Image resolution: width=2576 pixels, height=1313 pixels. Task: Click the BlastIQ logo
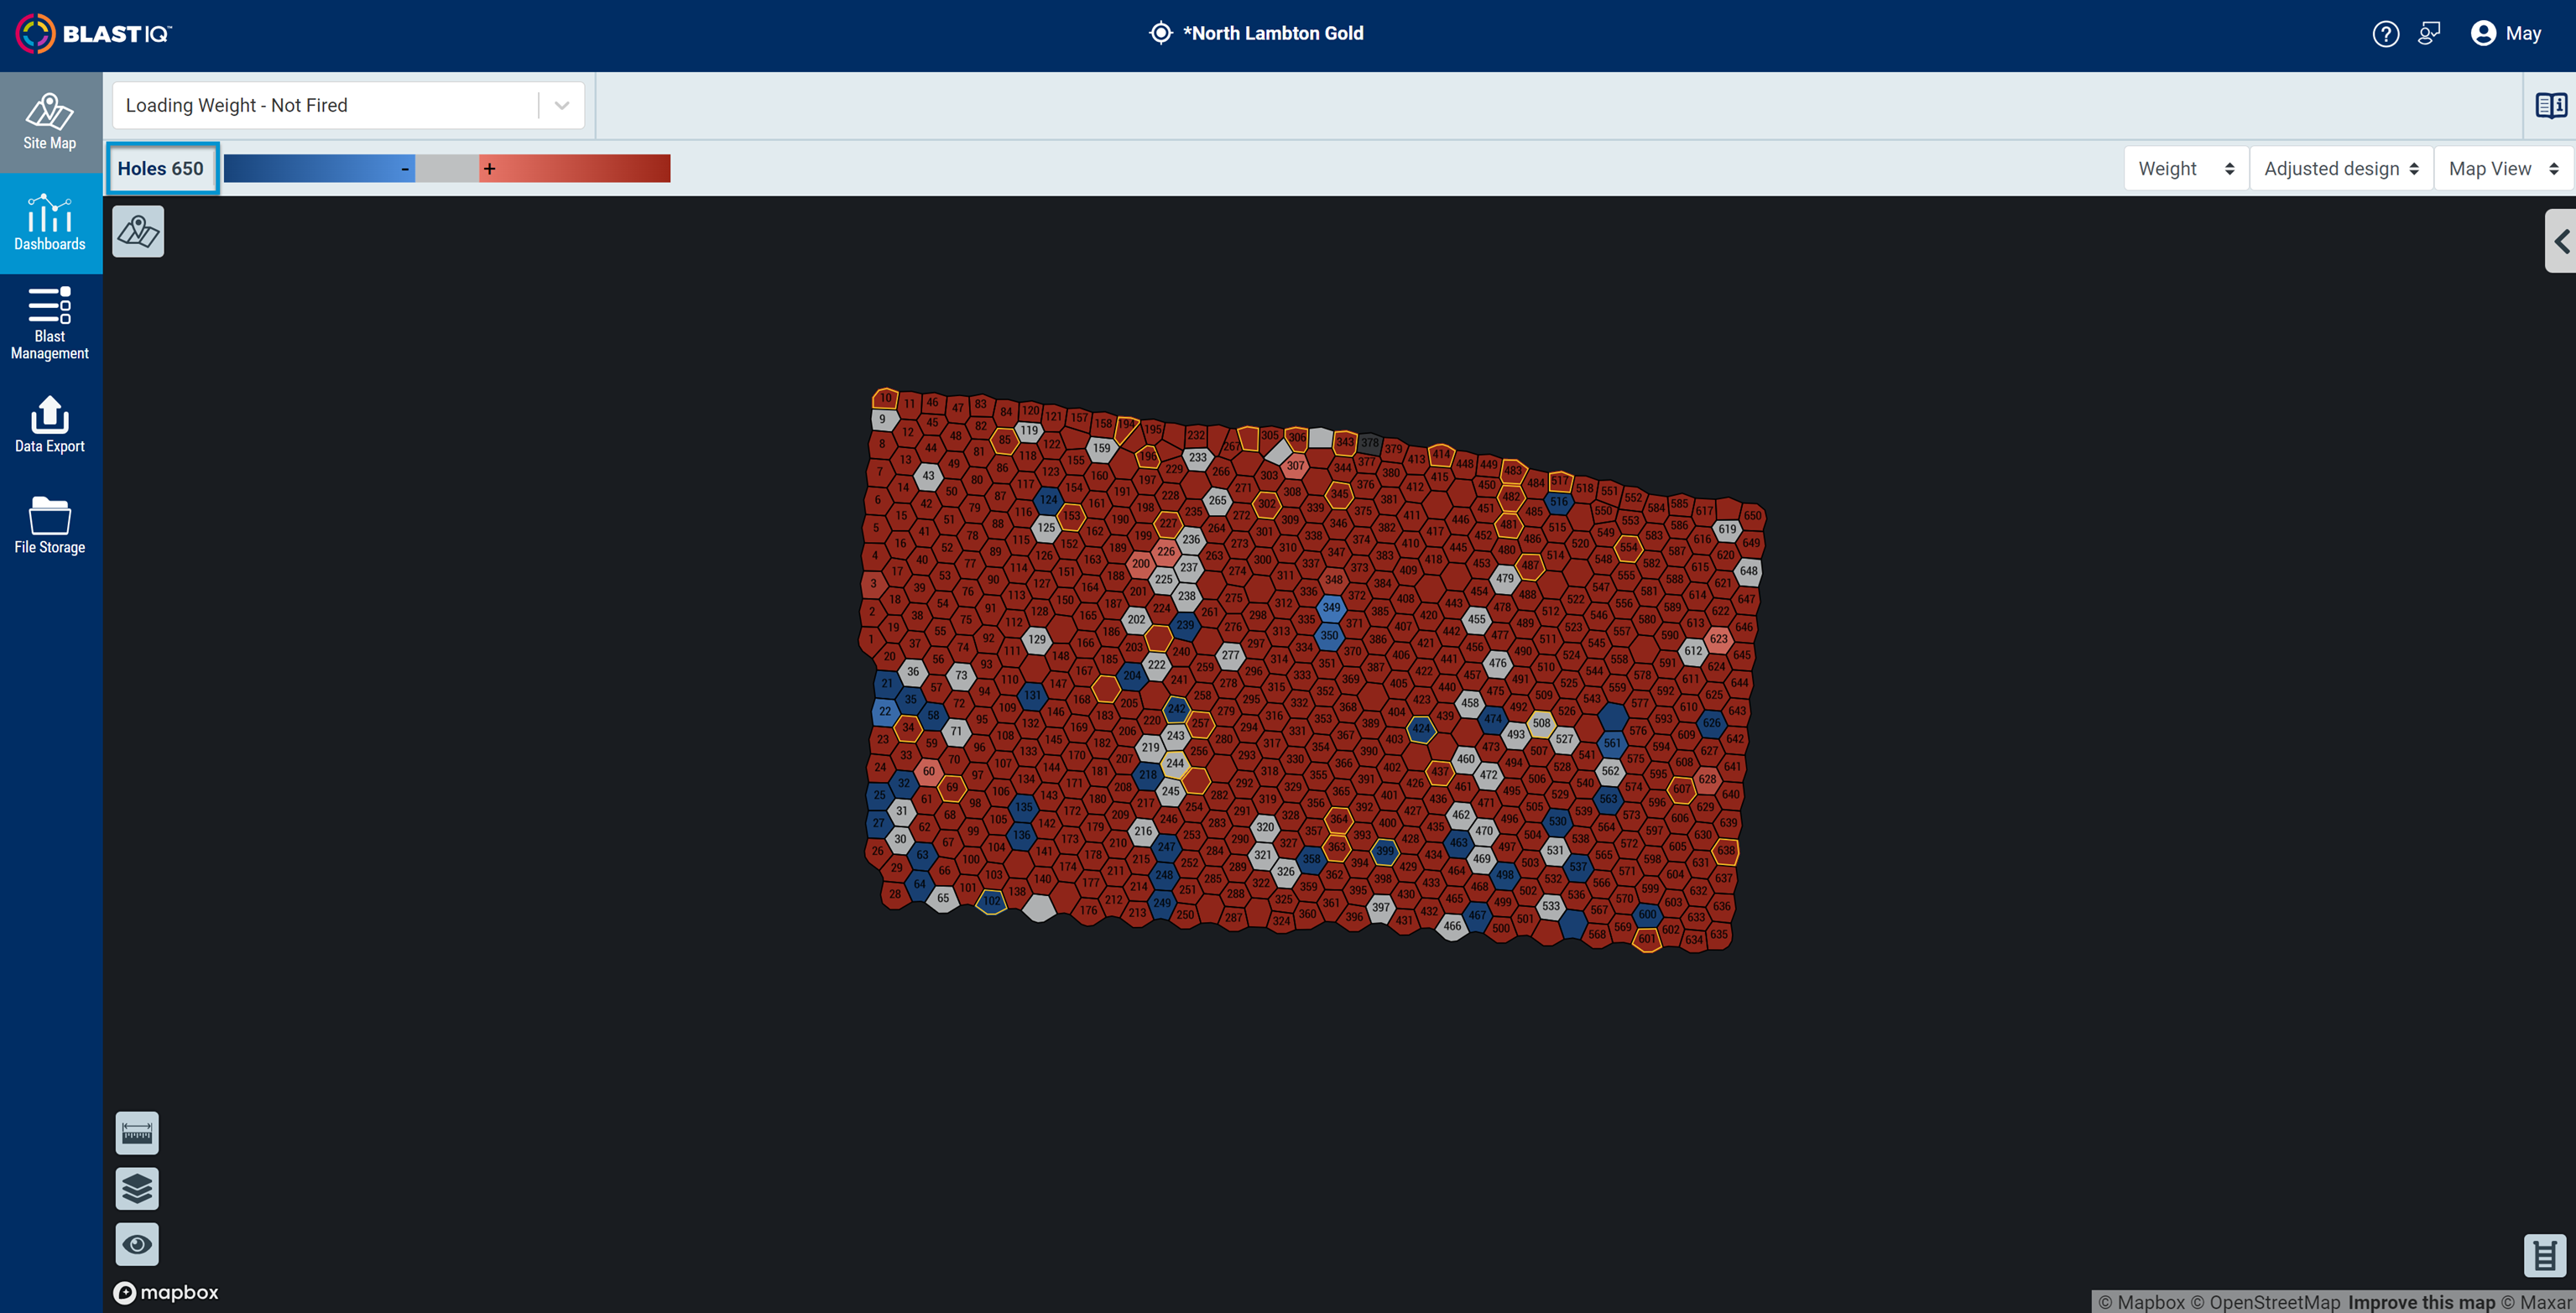[94, 34]
